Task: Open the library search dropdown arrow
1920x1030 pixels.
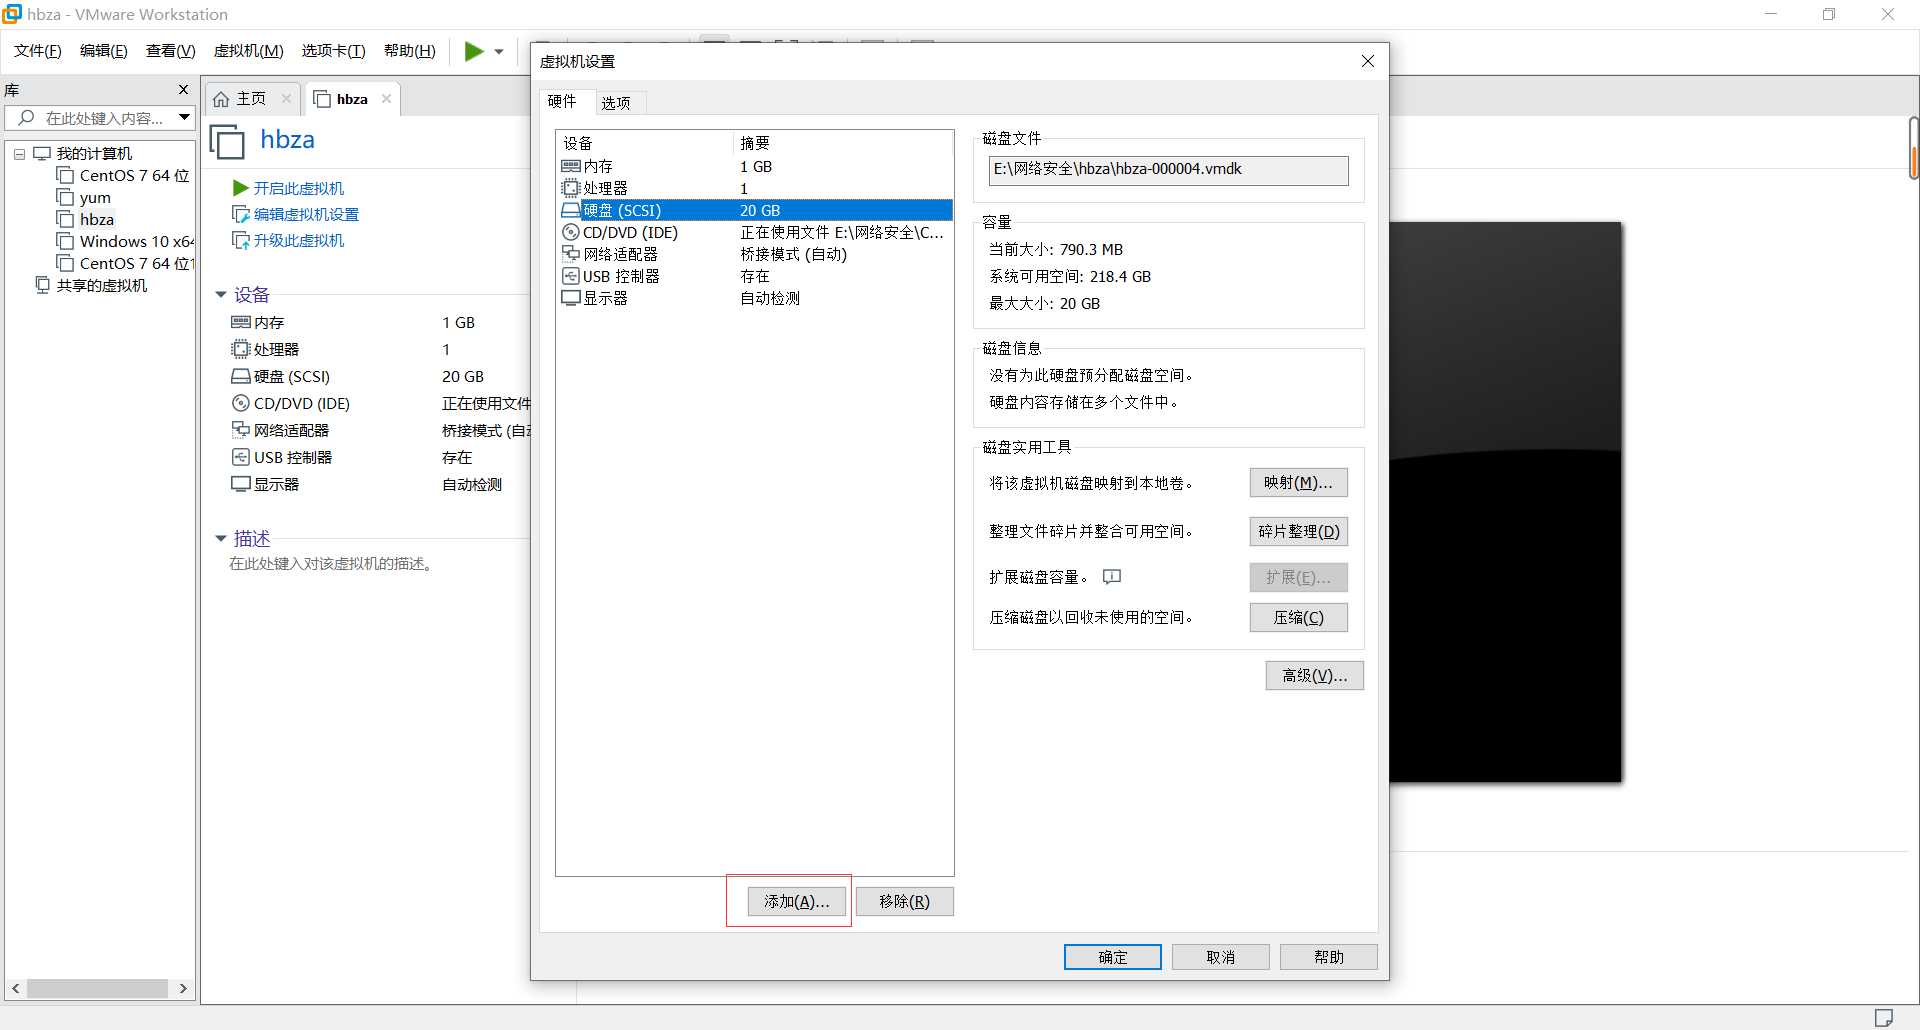Action: pos(185,118)
